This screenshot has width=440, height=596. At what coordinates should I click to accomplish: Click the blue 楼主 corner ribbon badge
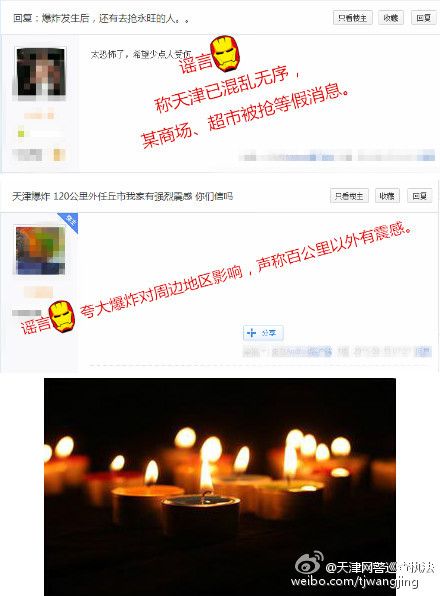(x=68, y=222)
